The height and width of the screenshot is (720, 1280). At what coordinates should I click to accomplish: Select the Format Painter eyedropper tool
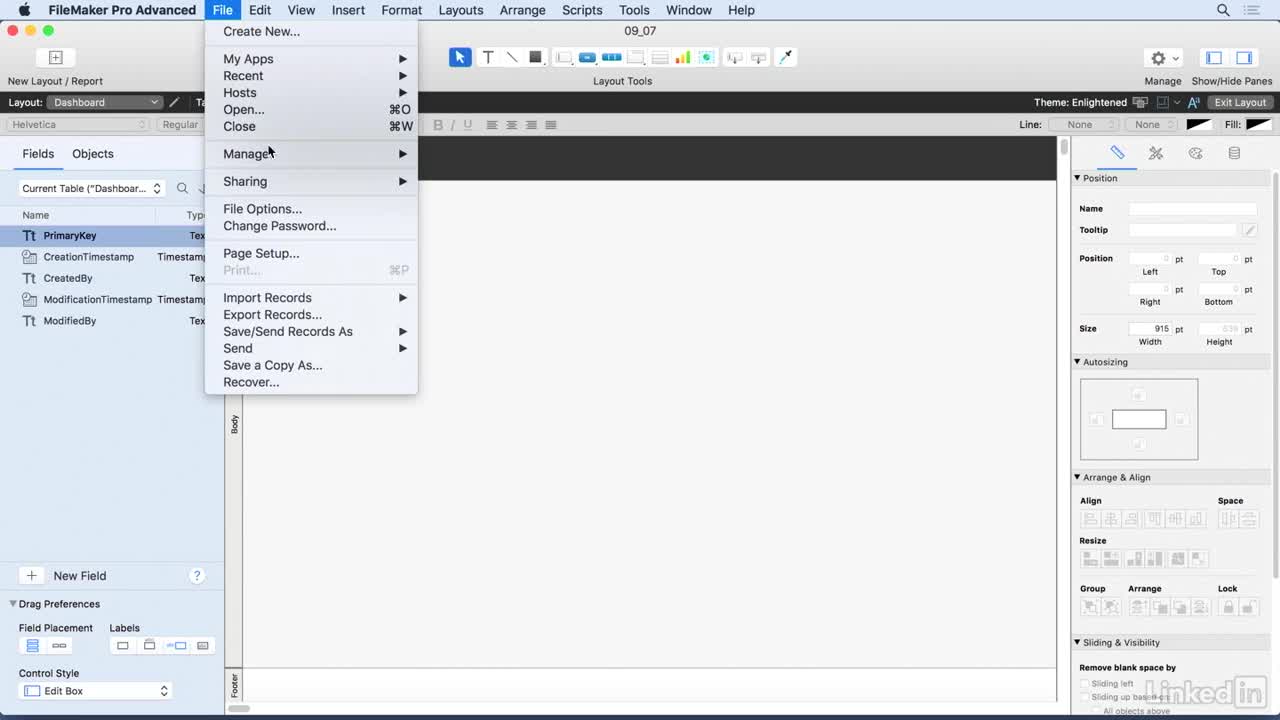(x=786, y=57)
